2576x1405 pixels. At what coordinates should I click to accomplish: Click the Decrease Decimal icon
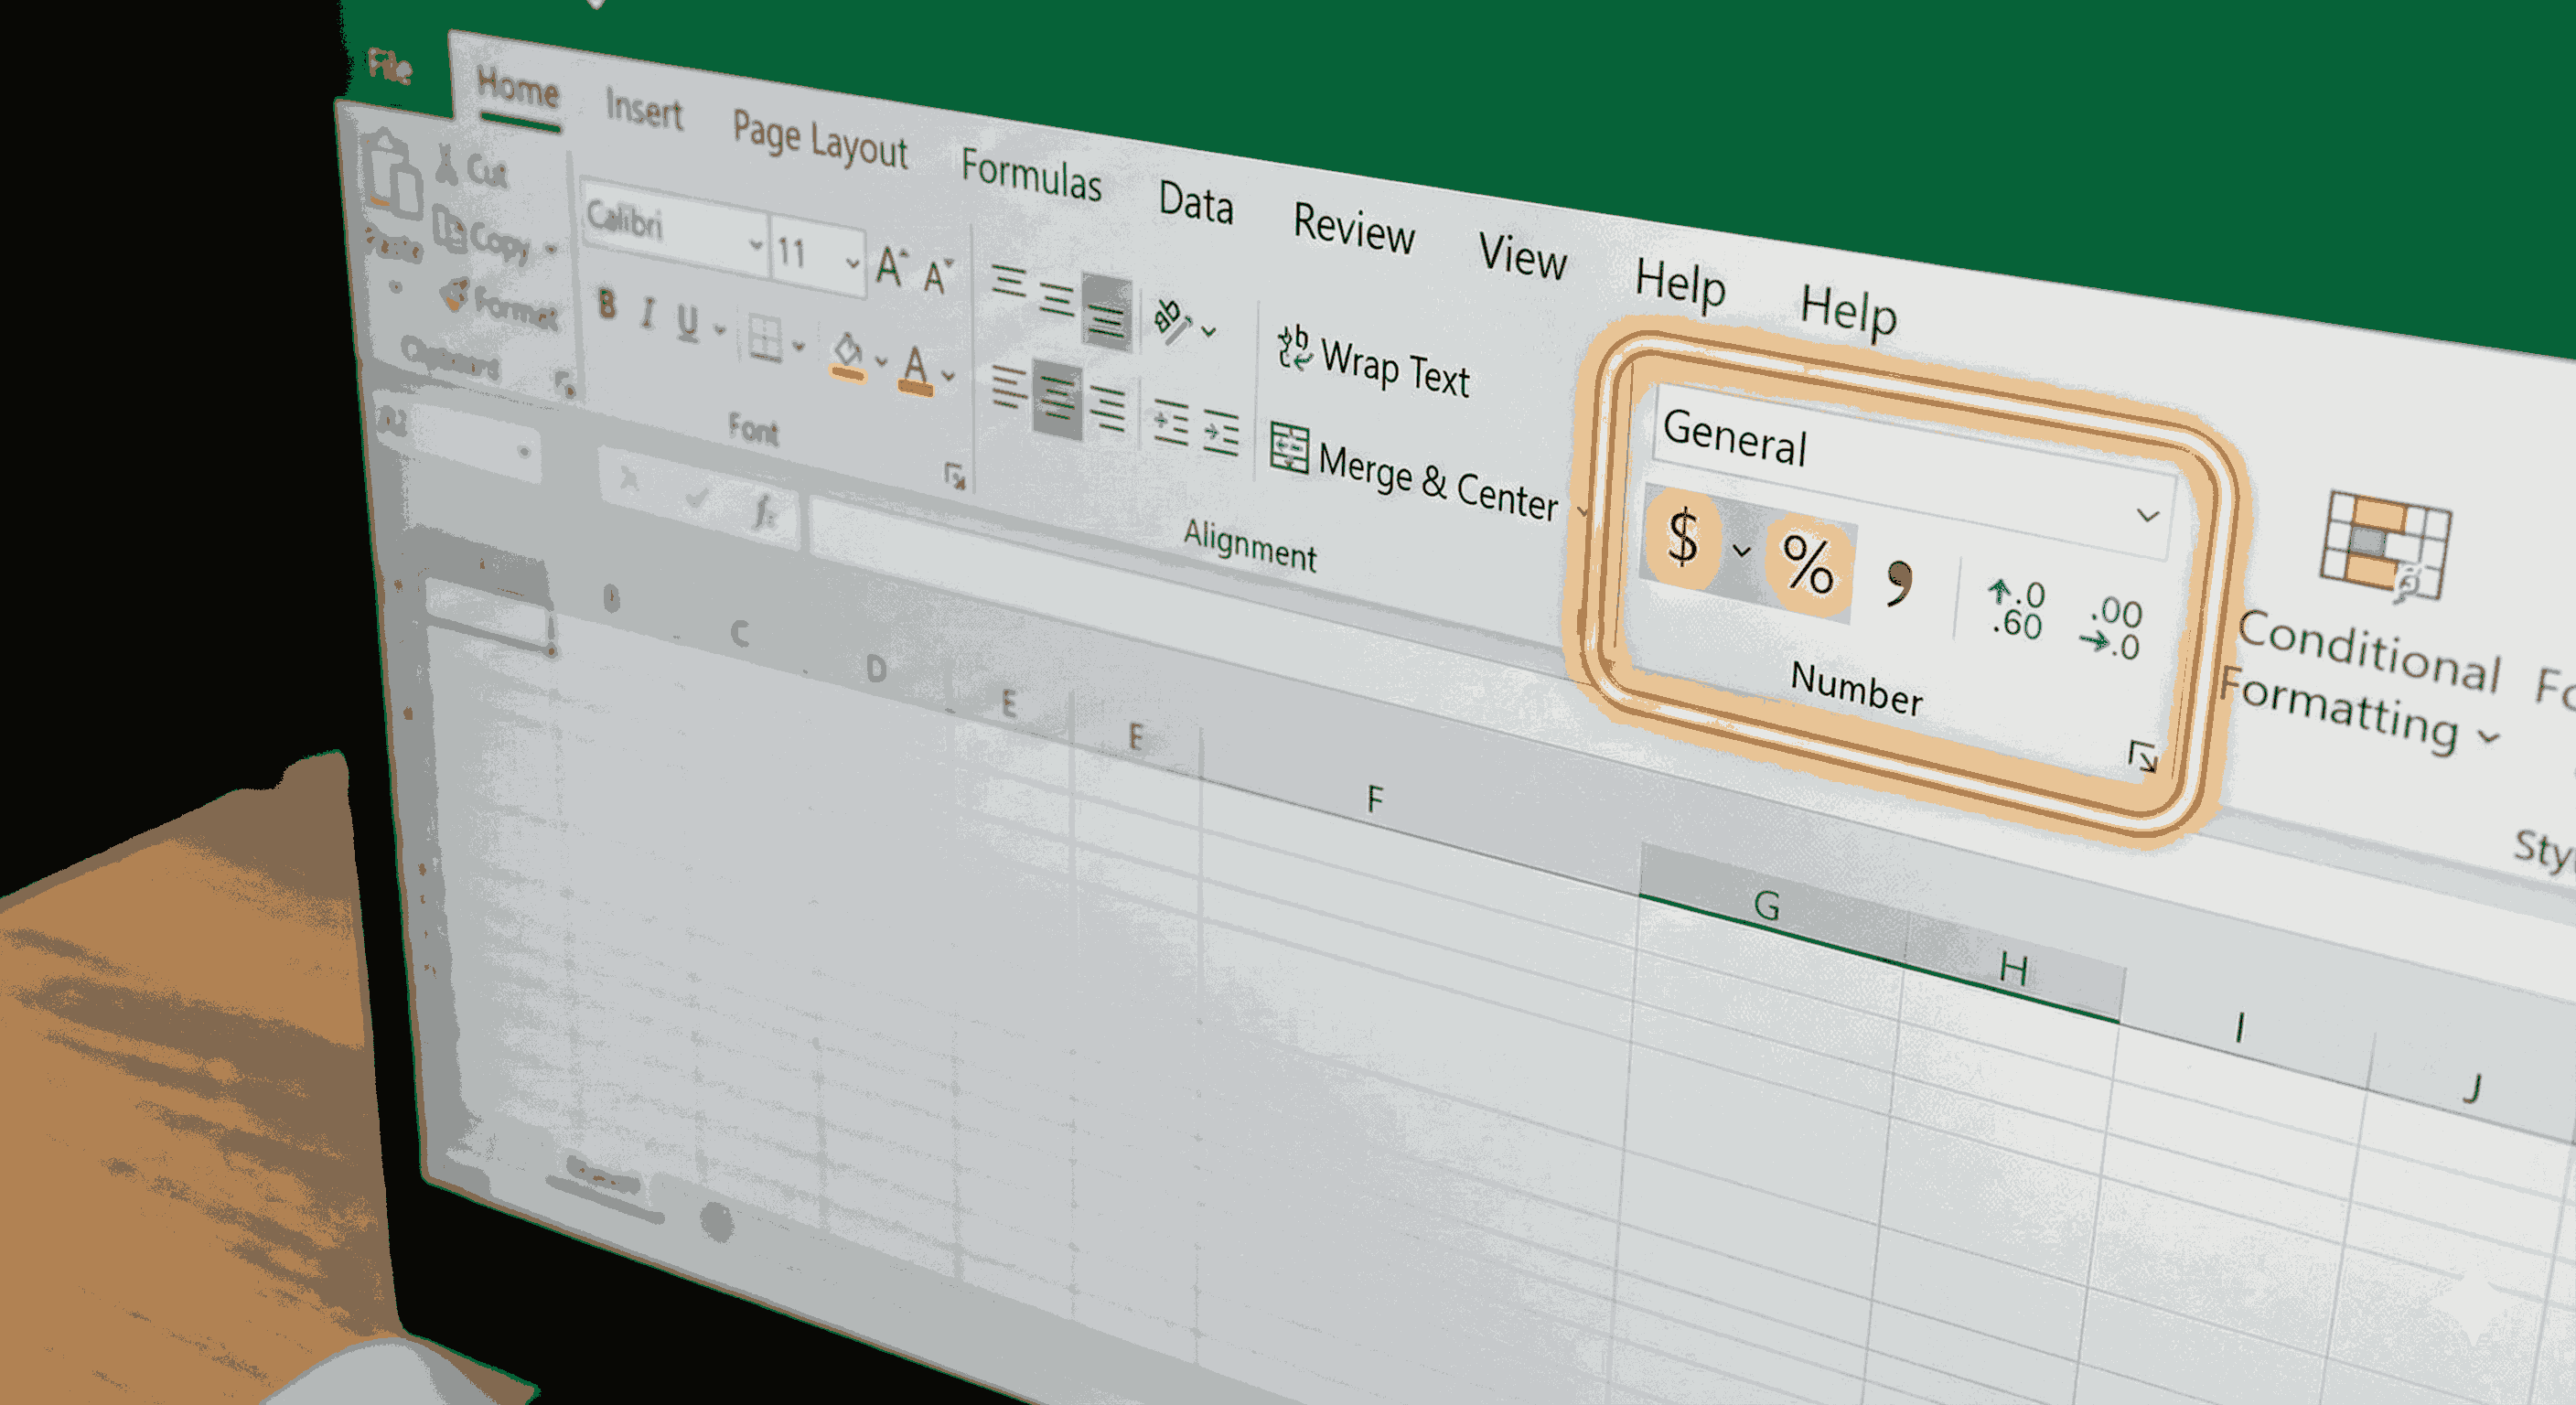[x=2113, y=628]
